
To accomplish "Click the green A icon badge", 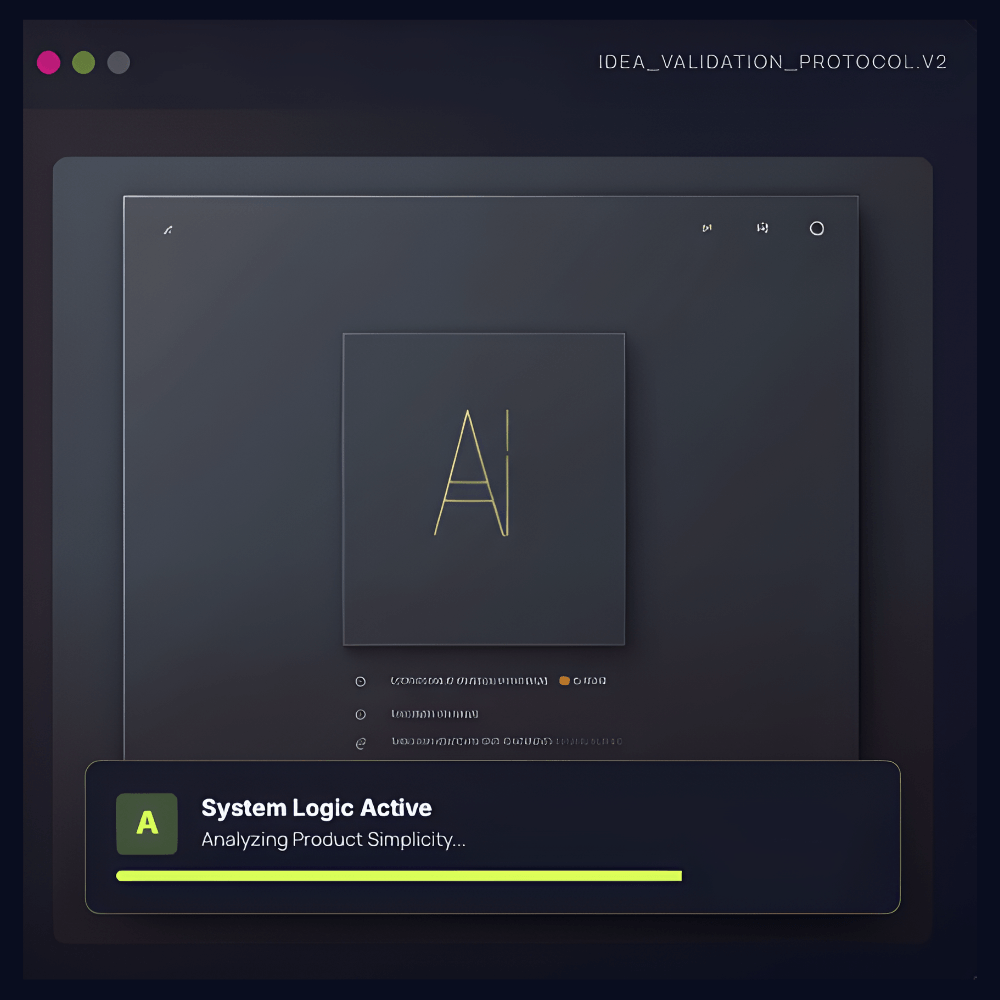I will pos(147,823).
